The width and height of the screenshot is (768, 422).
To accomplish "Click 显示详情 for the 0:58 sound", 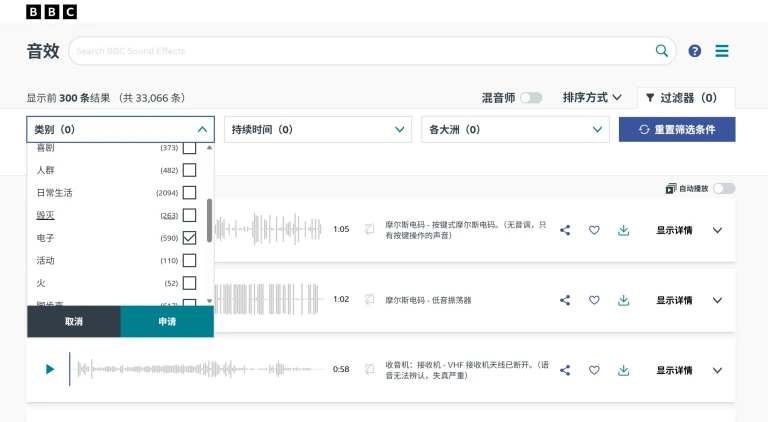I will point(674,370).
